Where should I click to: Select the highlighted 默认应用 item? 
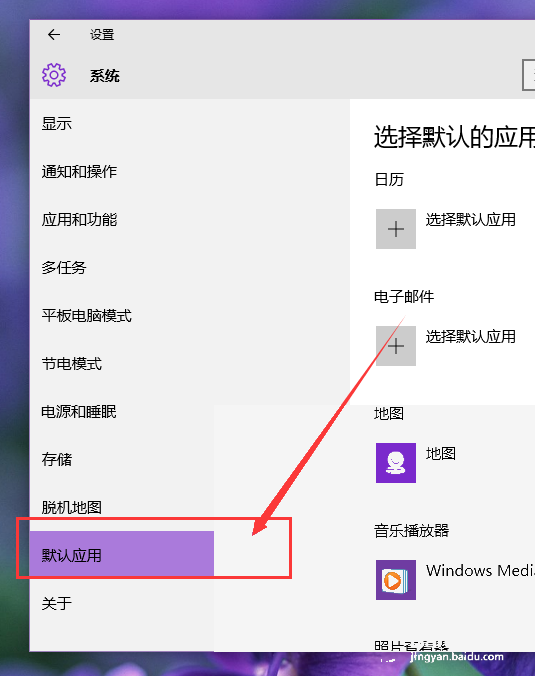pyautogui.click(x=122, y=555)
